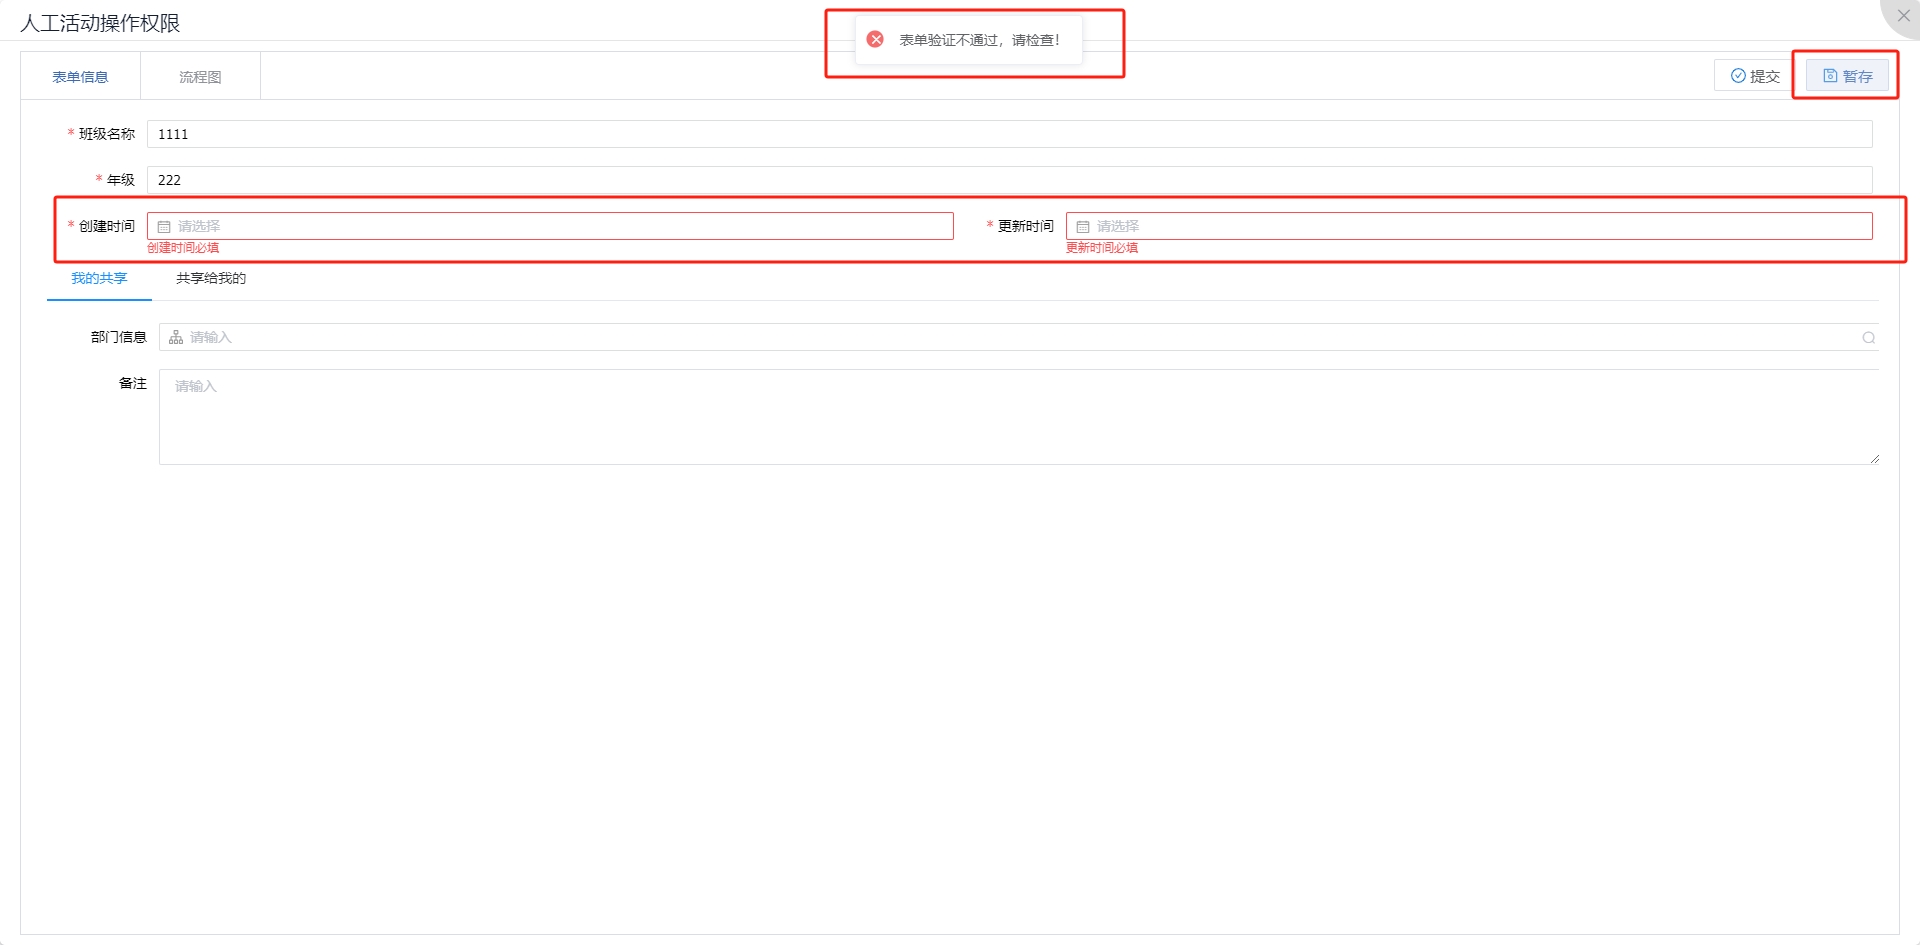Open the 更新时间 date picker
Viewport: 1920px width, 945px height.
click(1468, 226)
